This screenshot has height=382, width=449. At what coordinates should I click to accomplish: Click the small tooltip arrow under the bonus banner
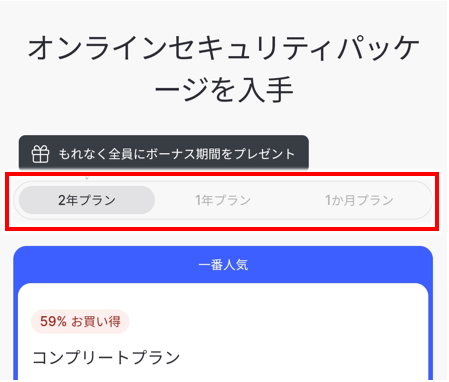[87, 178]
